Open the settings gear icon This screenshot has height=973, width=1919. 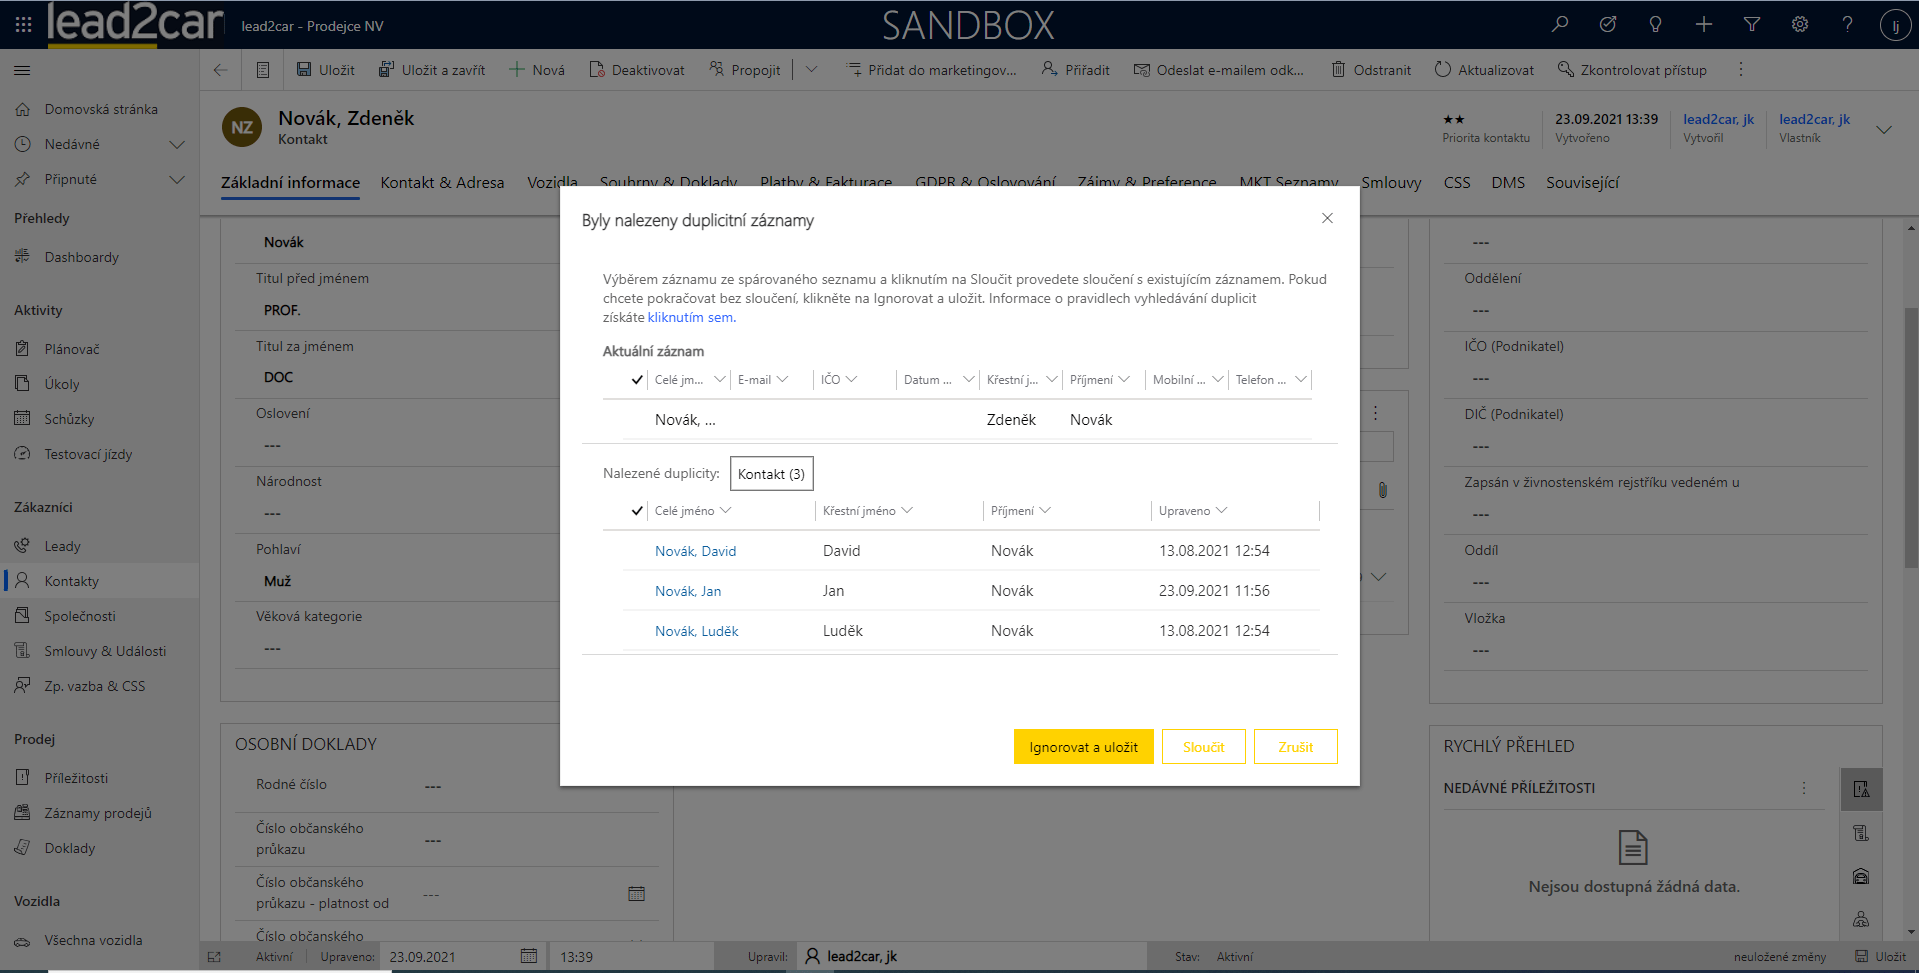pos(1799,25)
